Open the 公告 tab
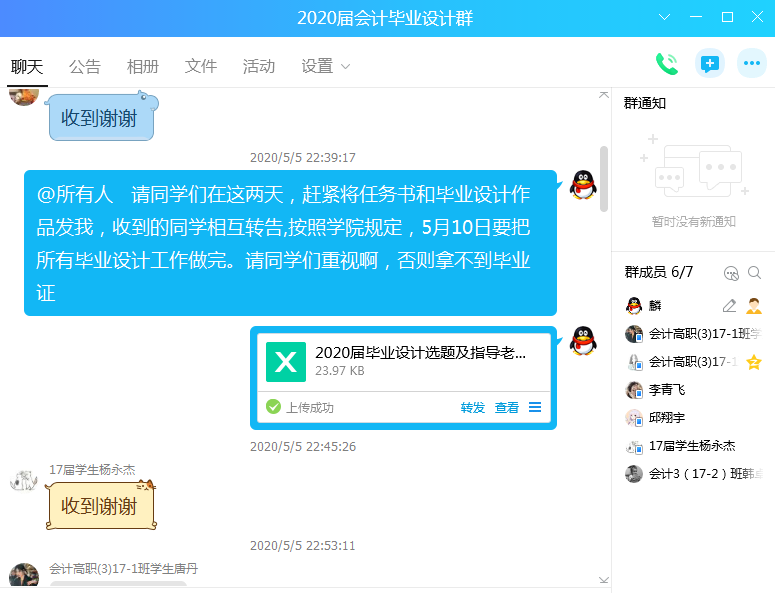Viewport: 775px width, 593px height. [85, 66]
